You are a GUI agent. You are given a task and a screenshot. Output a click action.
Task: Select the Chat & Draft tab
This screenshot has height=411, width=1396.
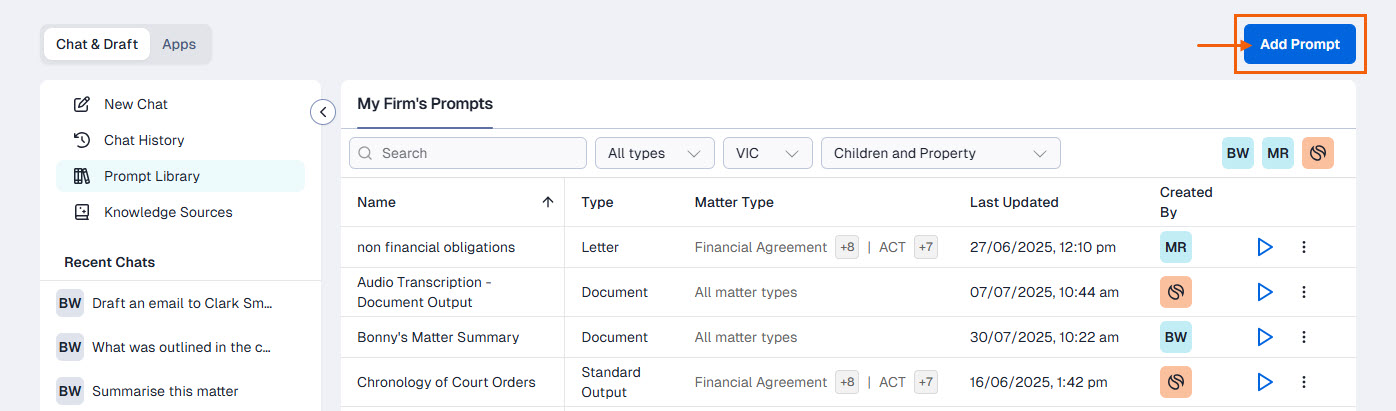click(x=97, y=44)
